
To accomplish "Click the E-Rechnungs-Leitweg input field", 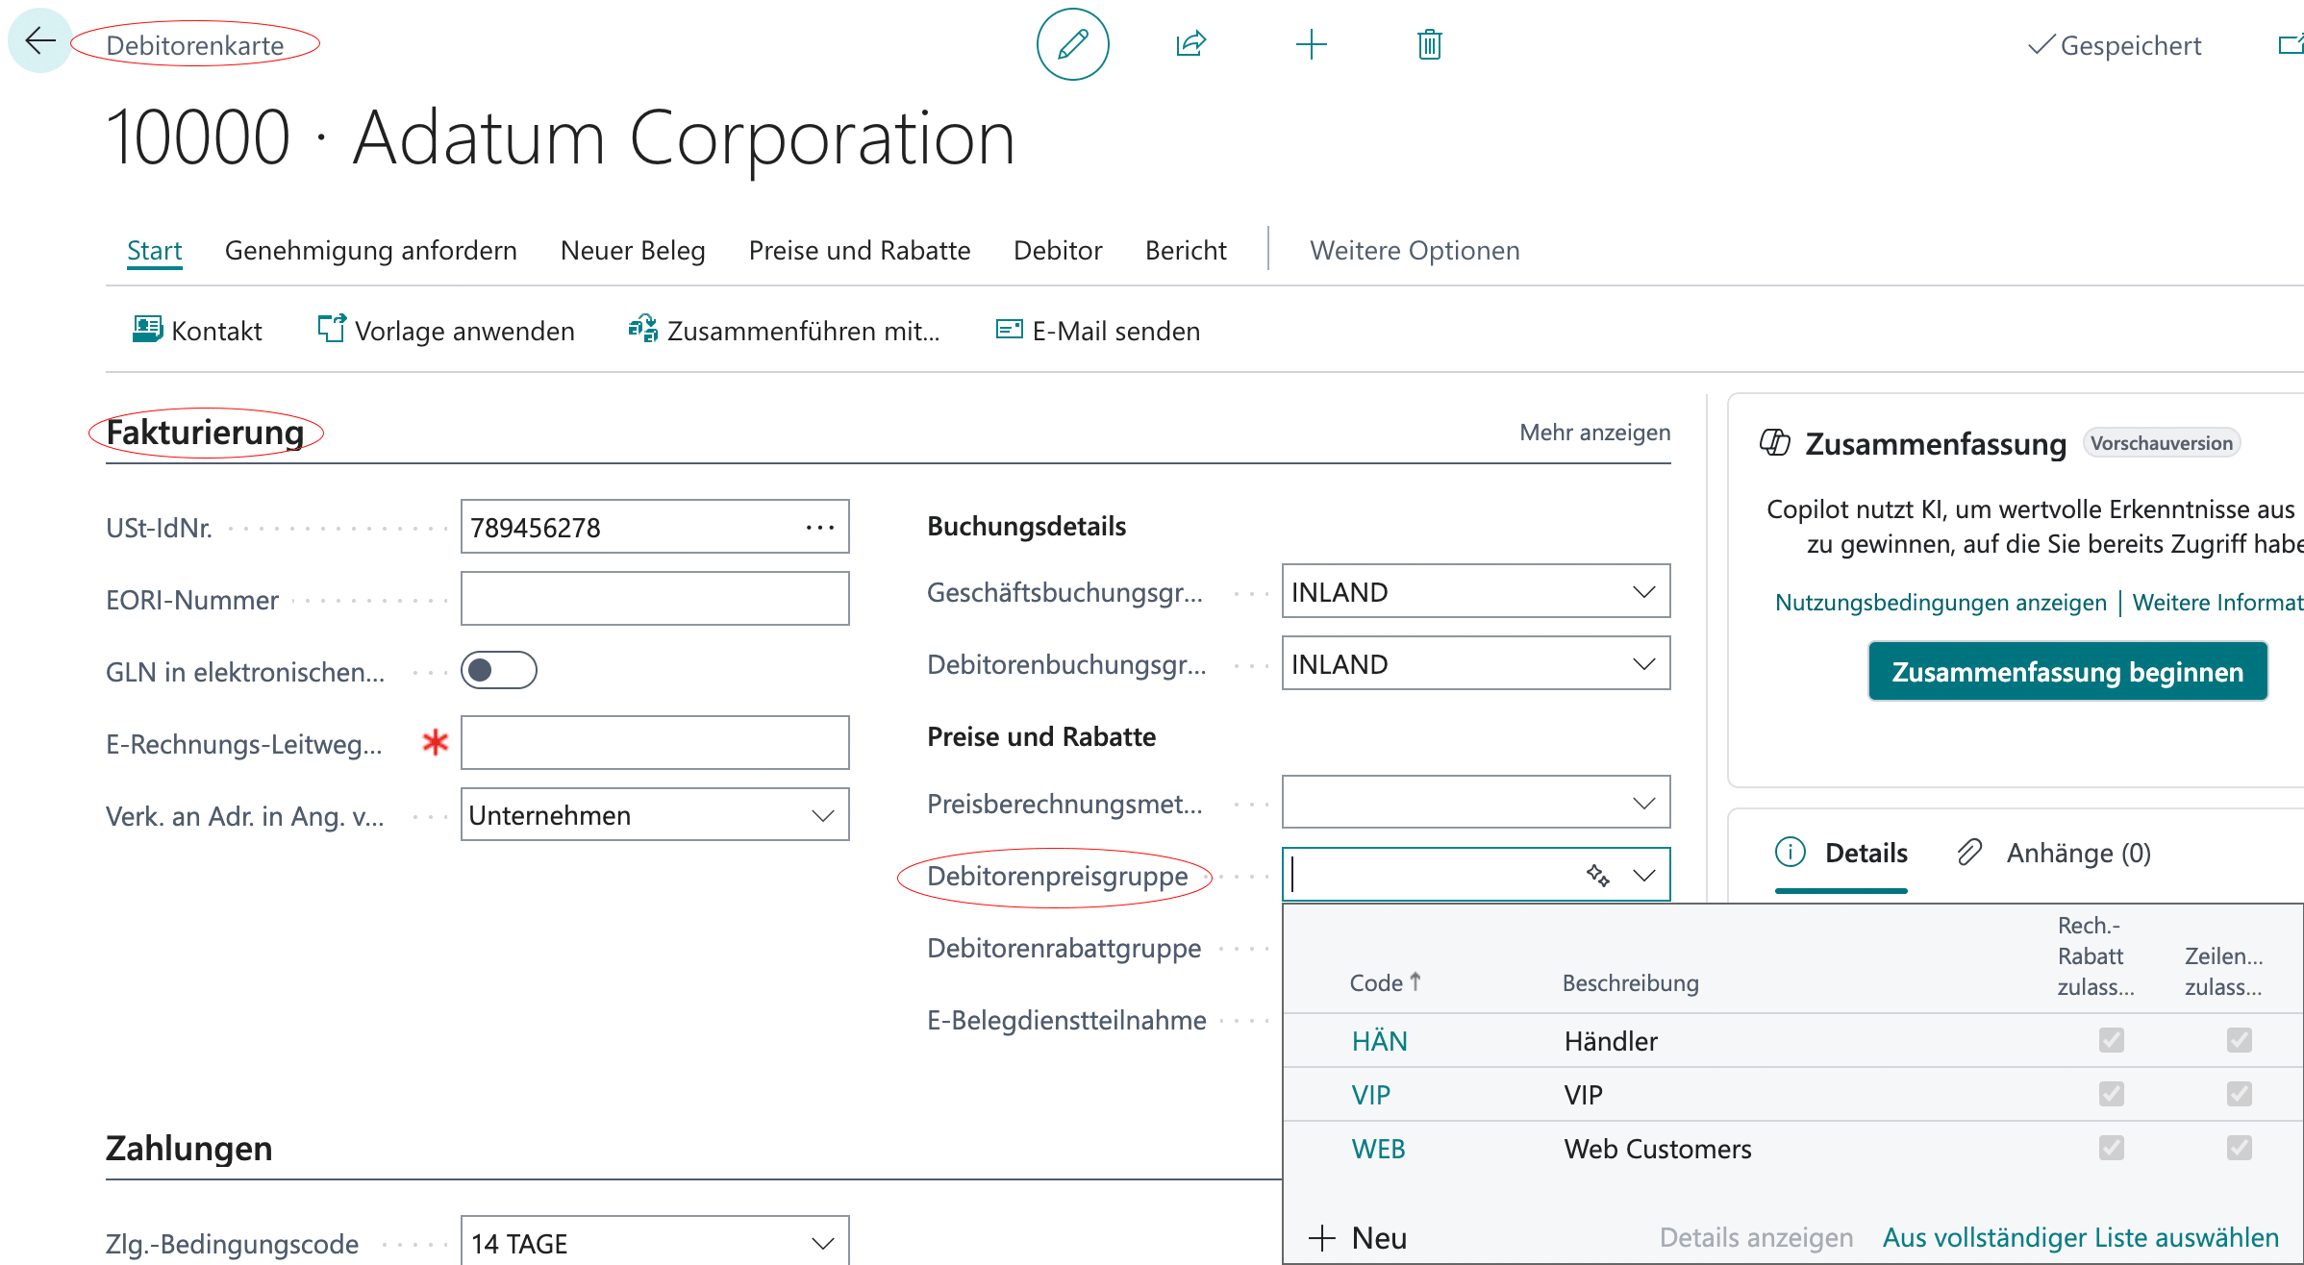I will point(655,743).
